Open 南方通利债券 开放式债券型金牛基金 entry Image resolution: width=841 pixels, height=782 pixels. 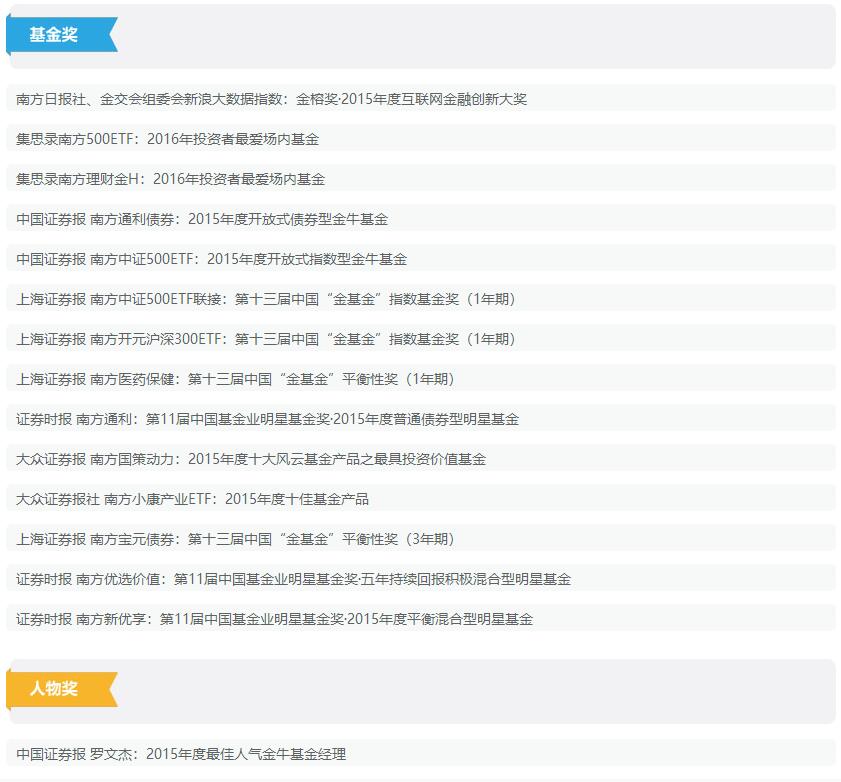[x=202, y=219]
